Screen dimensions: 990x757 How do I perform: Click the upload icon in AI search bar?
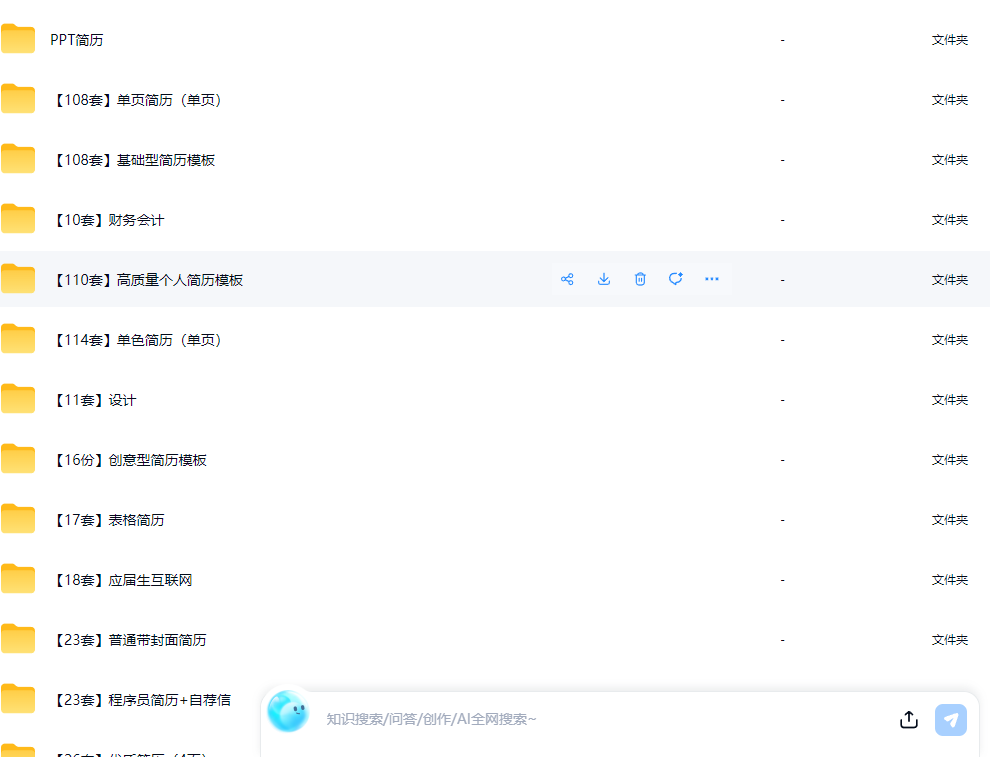pos(909,719)
